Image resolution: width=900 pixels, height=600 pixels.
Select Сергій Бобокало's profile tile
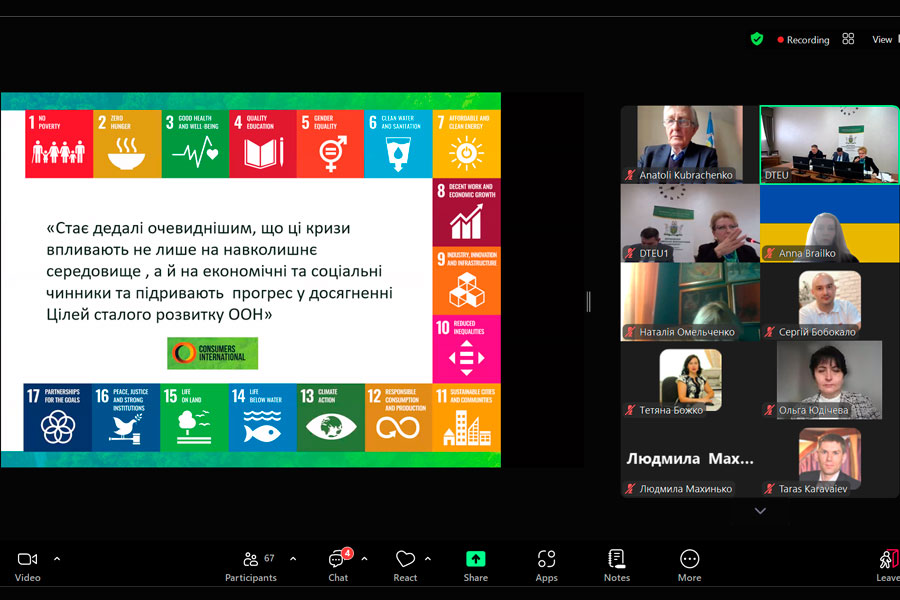coord(829,302)
